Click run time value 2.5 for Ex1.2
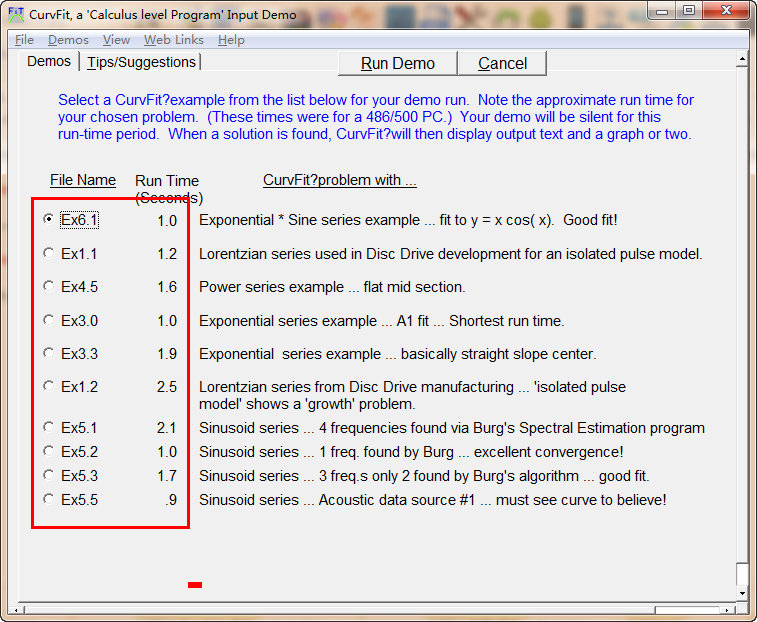 (167, 387)
